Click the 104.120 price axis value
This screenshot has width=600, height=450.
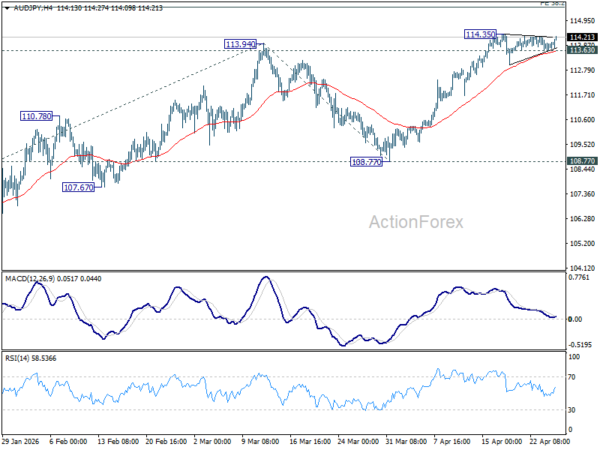pos(582,268)
